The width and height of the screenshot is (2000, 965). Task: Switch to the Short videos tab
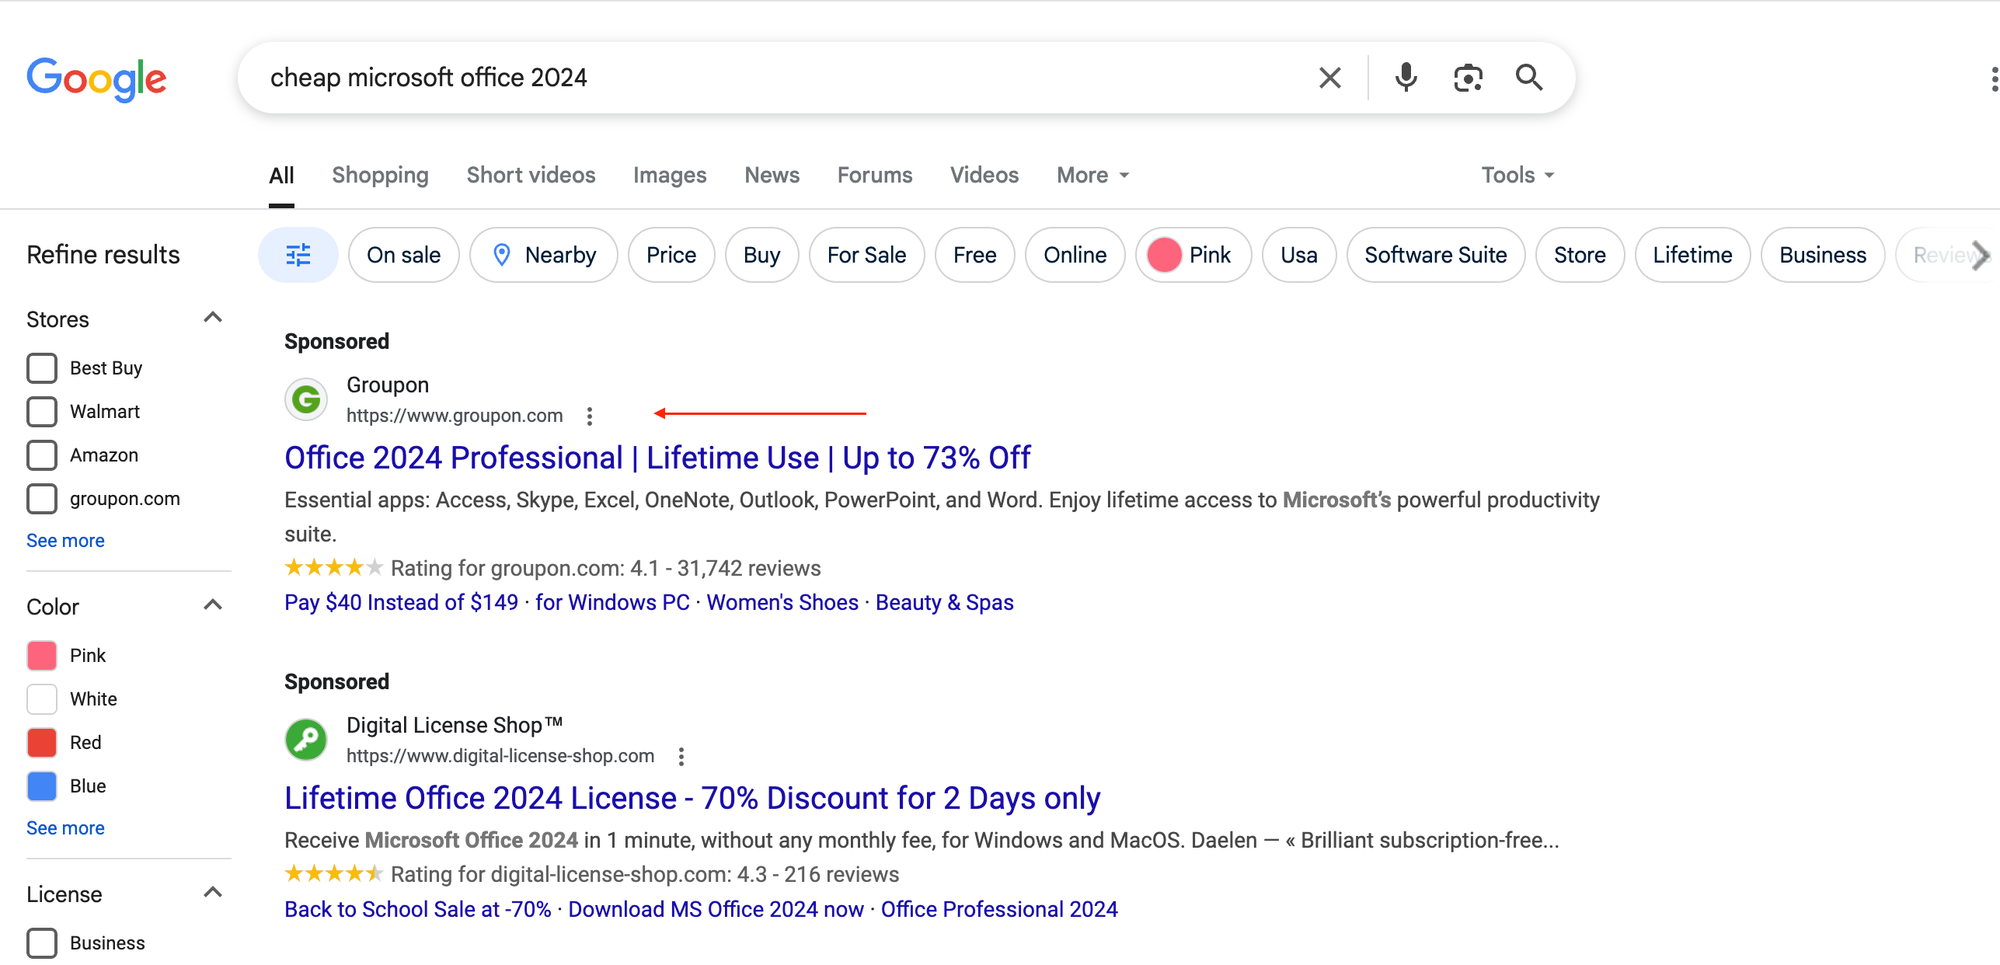531,175
